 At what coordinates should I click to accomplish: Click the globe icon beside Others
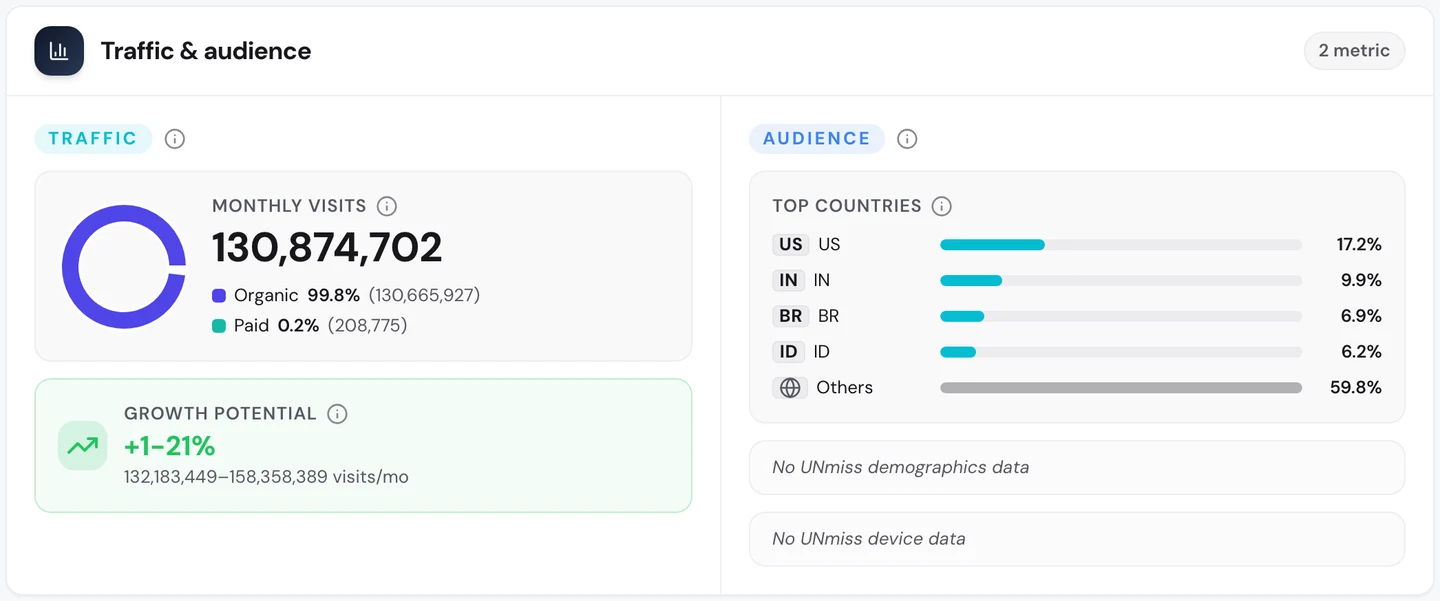tap(790, 388)
